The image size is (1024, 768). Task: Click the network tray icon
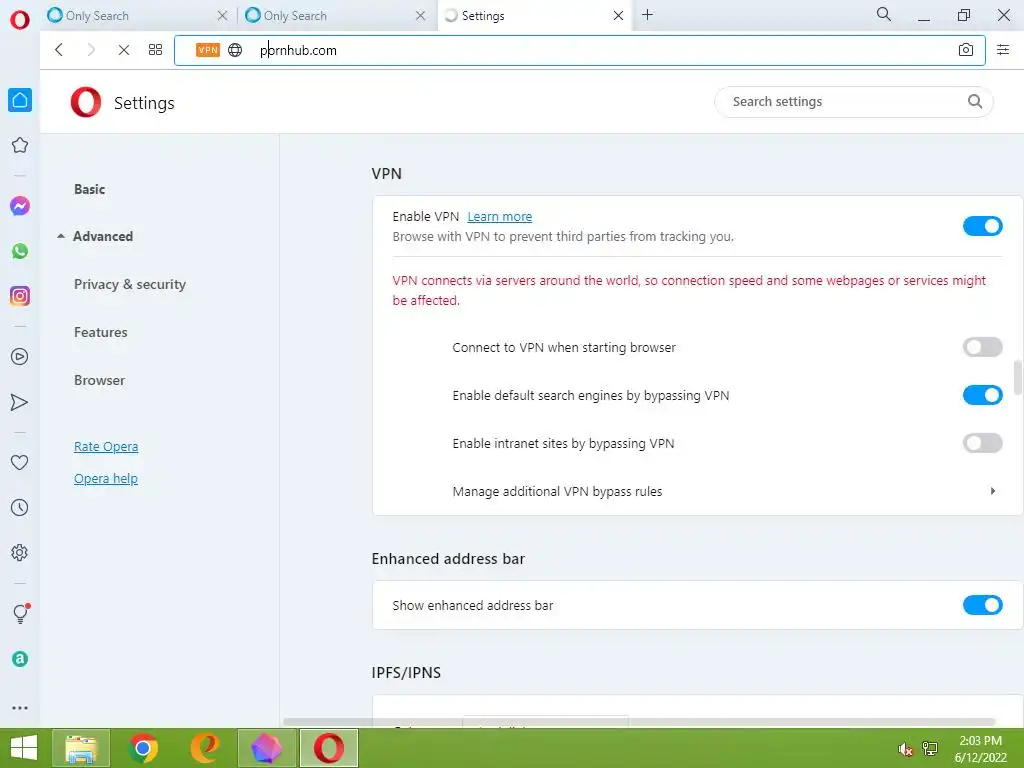(x=930, y=748)
